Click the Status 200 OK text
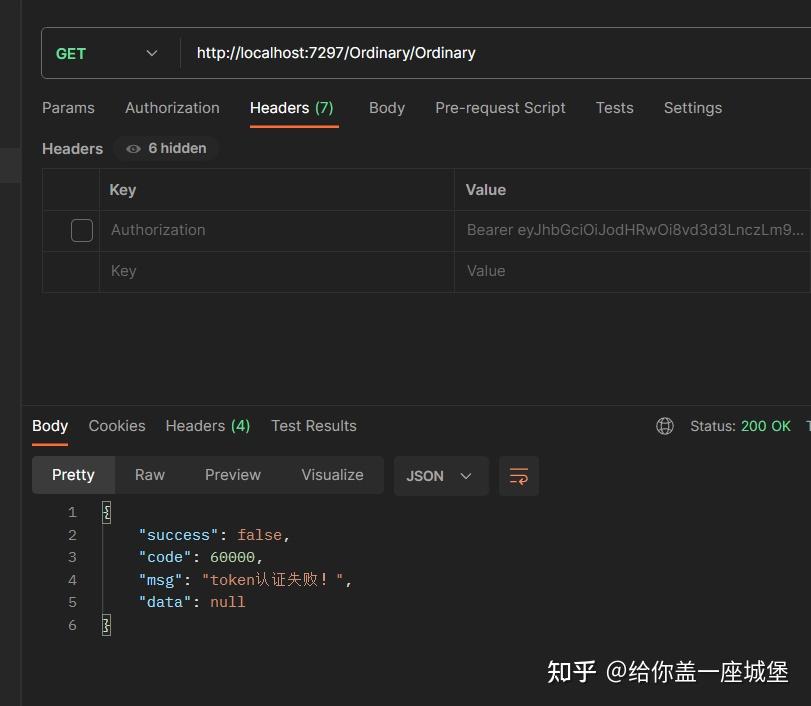The image size is (811, 706). pos(740,426)
